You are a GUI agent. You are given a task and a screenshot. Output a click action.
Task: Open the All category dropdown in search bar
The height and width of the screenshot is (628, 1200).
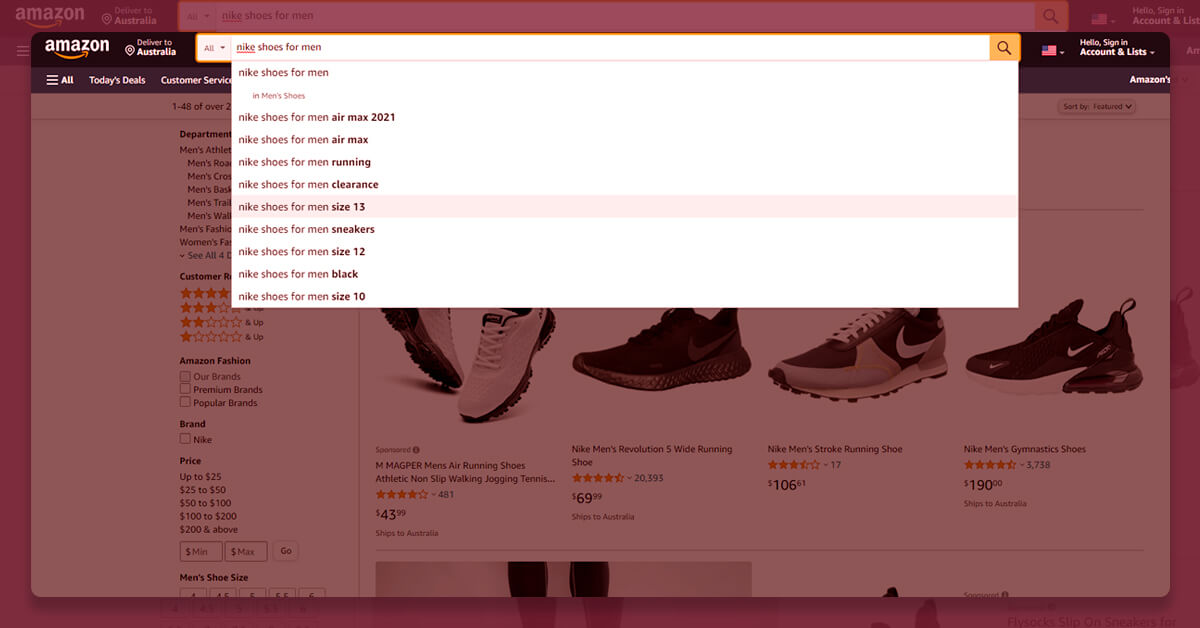click(214, 47)
